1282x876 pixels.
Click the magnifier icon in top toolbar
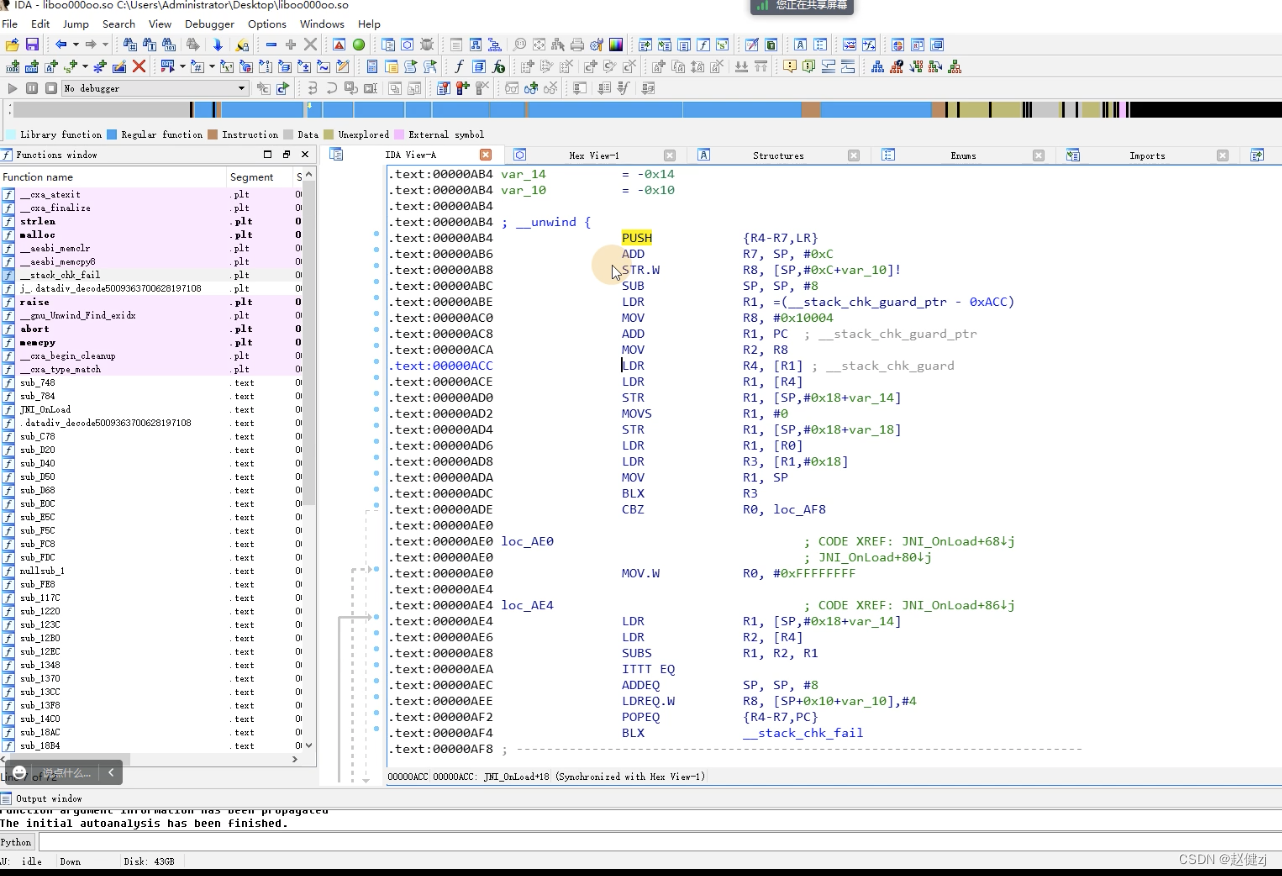520,45
